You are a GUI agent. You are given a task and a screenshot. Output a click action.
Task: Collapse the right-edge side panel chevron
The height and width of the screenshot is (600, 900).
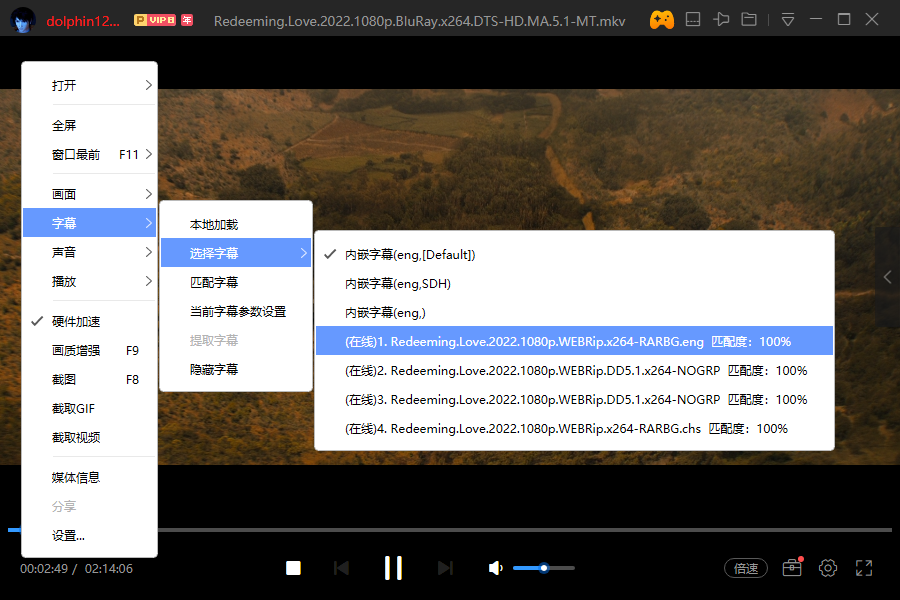(x=886, y=278)
